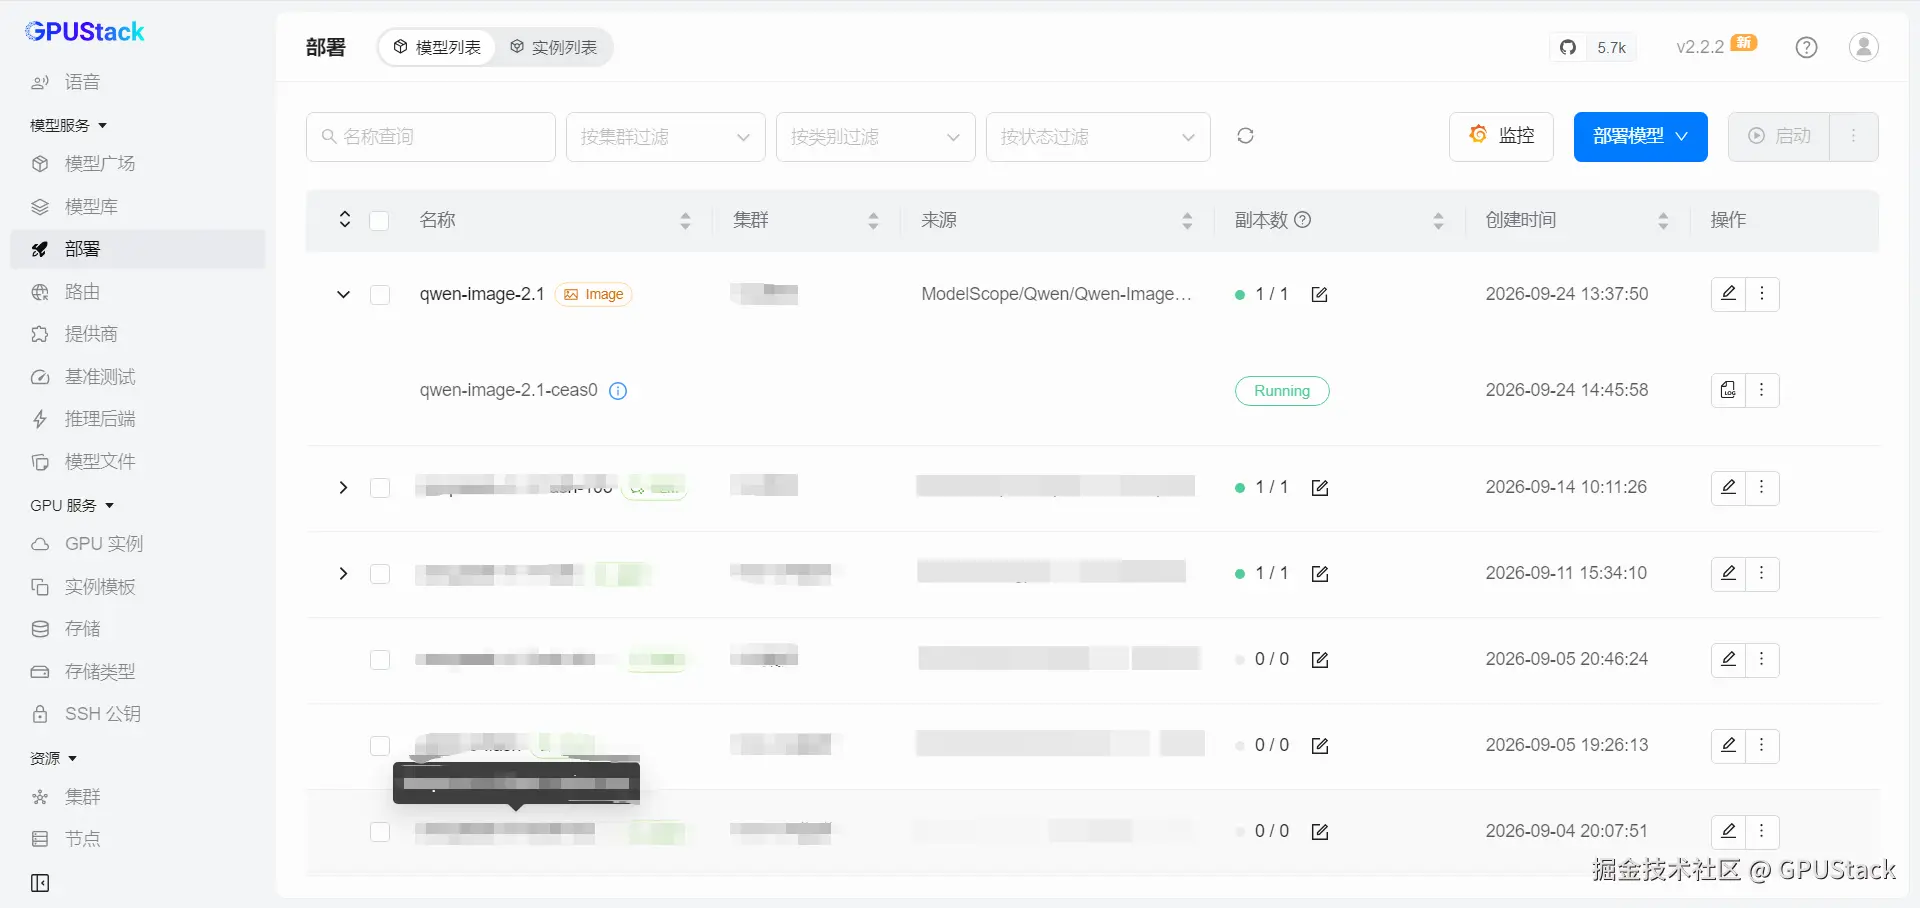
Task: Focus the 名称查询 search field
Action: point(431,137)
